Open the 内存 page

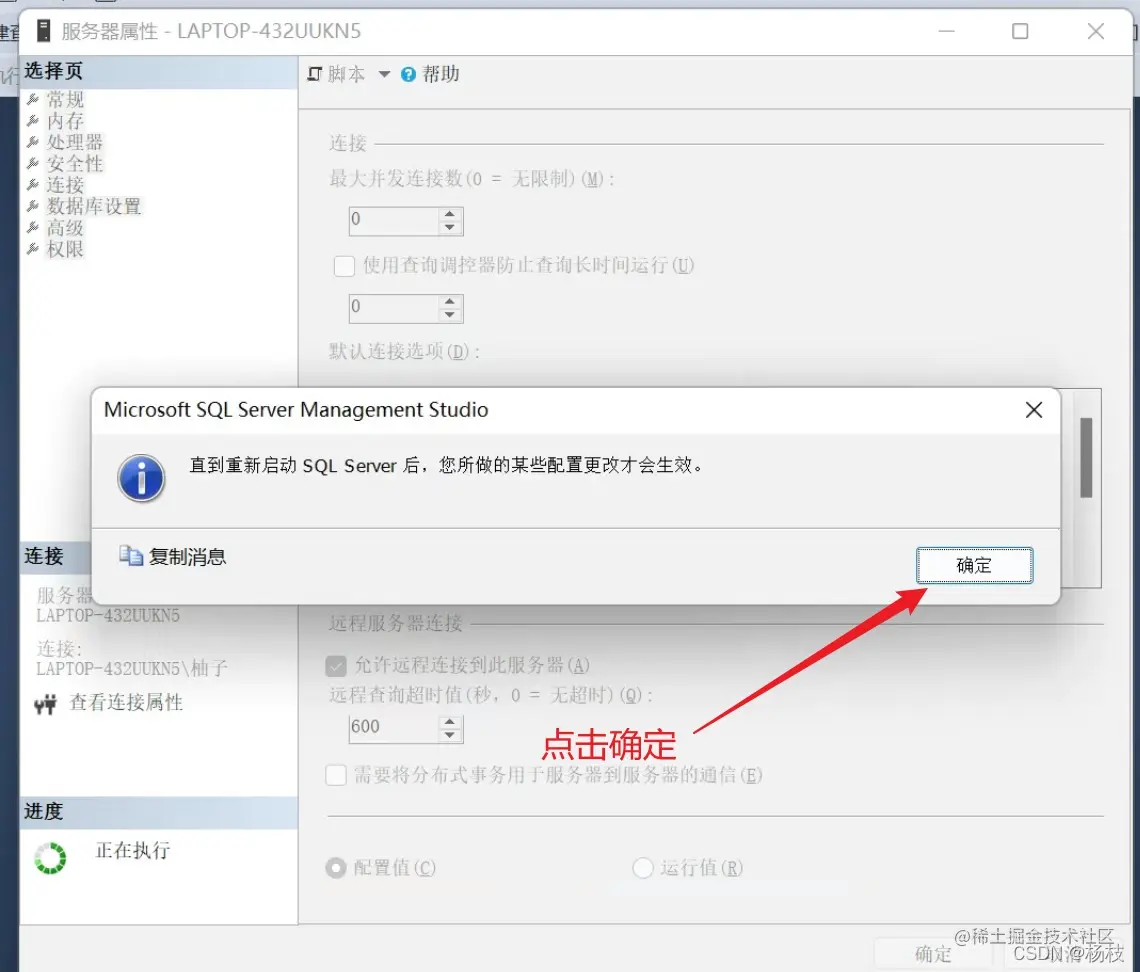pos(65,121)
